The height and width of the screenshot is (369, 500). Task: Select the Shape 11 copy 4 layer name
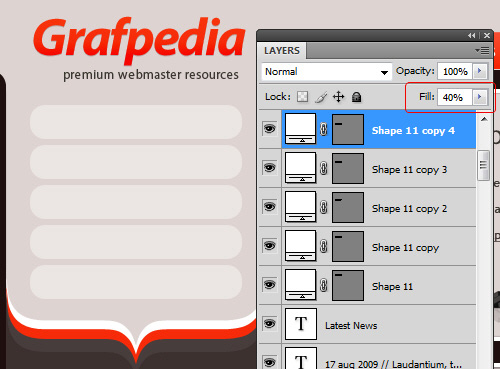point(413,130)
